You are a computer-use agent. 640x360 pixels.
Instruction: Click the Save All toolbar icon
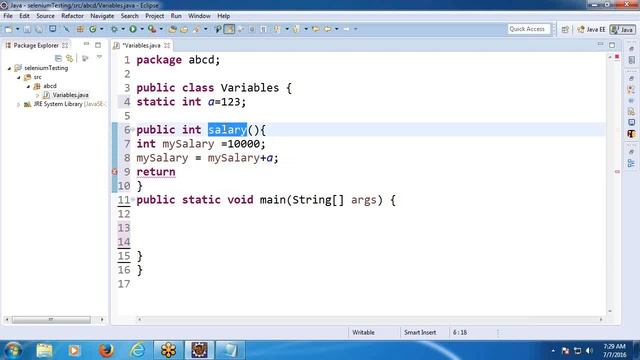pos(39,29)
